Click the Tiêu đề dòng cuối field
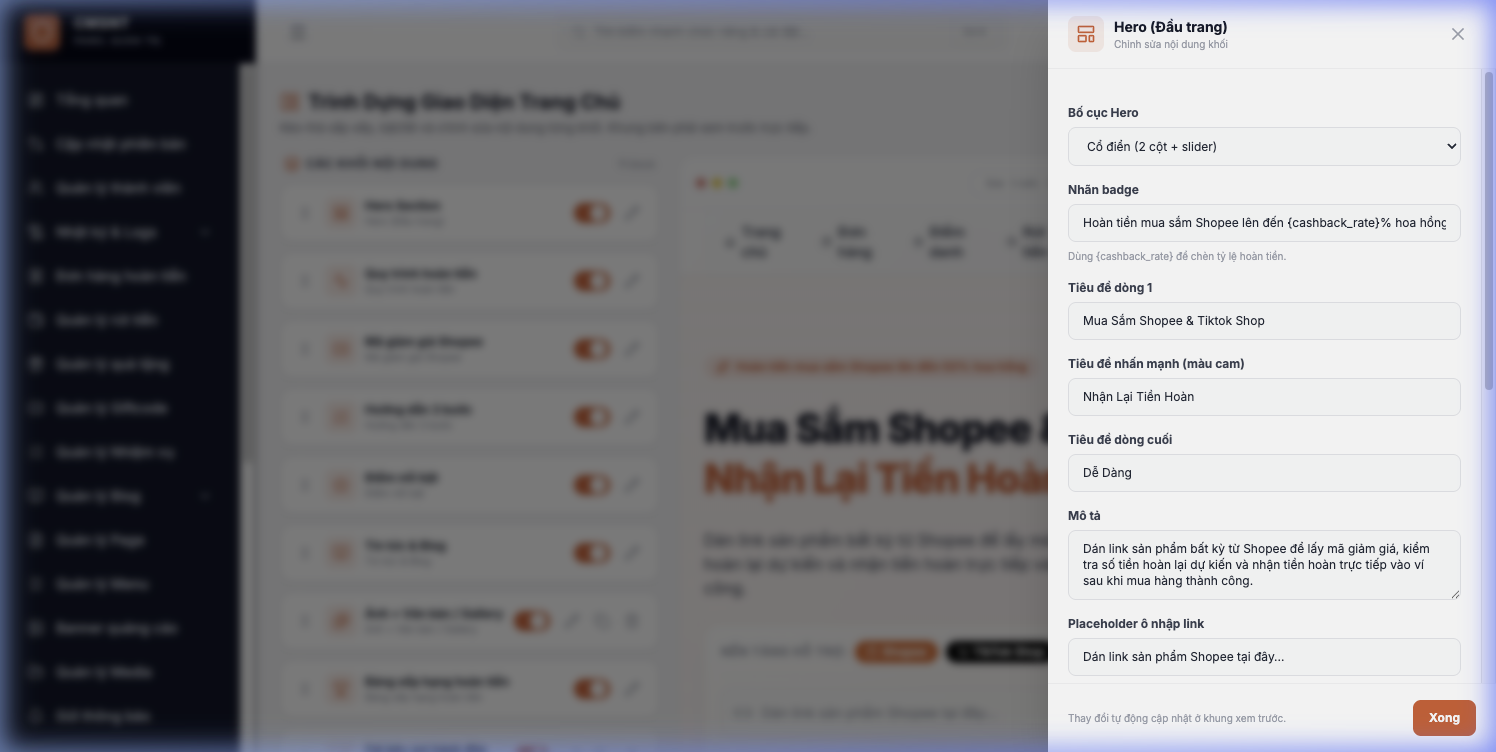The height and width of the screenshot is (752, 1496). [x=1264, y=472]
